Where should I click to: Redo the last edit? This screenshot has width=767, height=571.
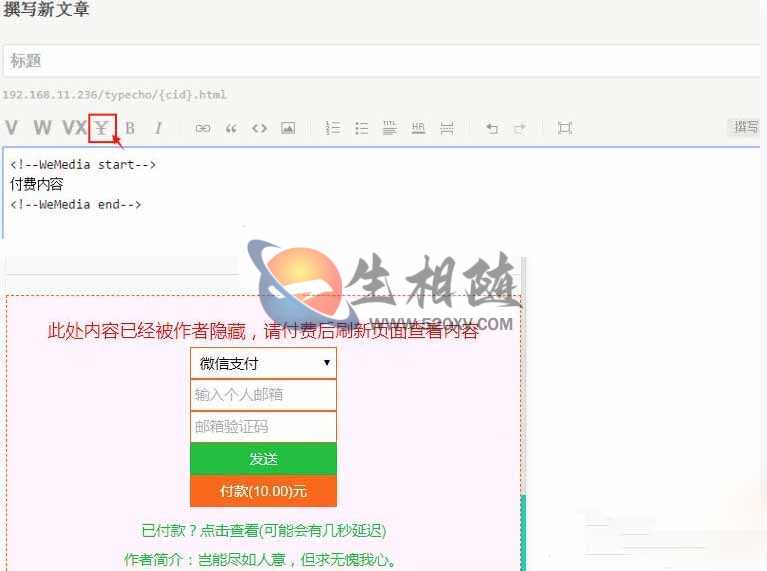[x=520, y=128]
